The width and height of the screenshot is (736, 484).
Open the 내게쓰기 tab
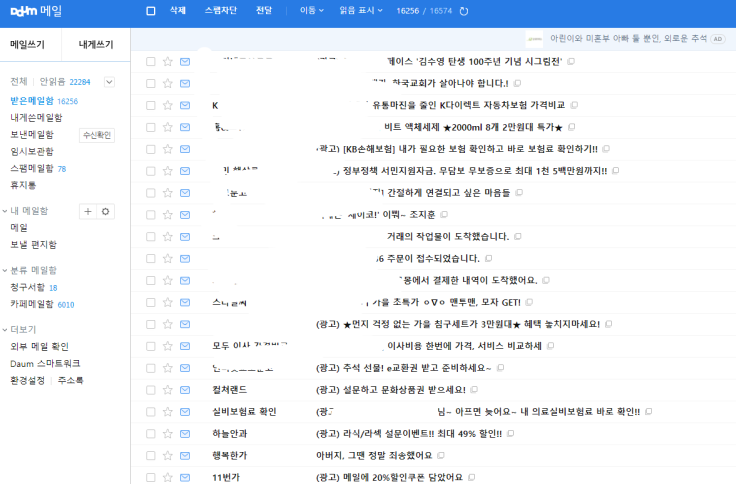96,45
